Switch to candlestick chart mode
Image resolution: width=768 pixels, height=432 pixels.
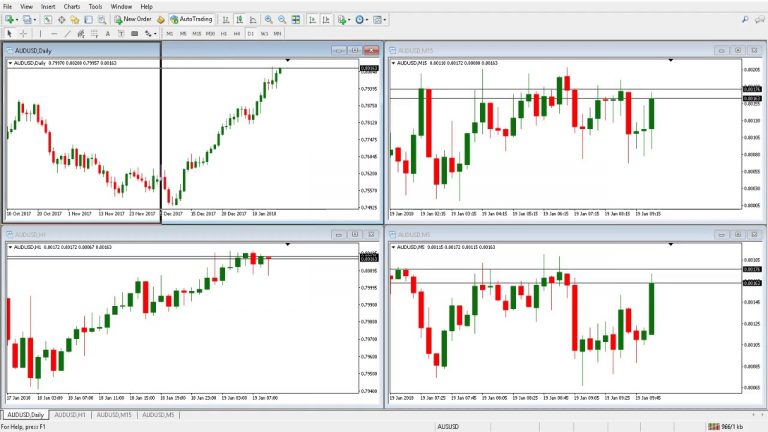(x=238, y=19)
